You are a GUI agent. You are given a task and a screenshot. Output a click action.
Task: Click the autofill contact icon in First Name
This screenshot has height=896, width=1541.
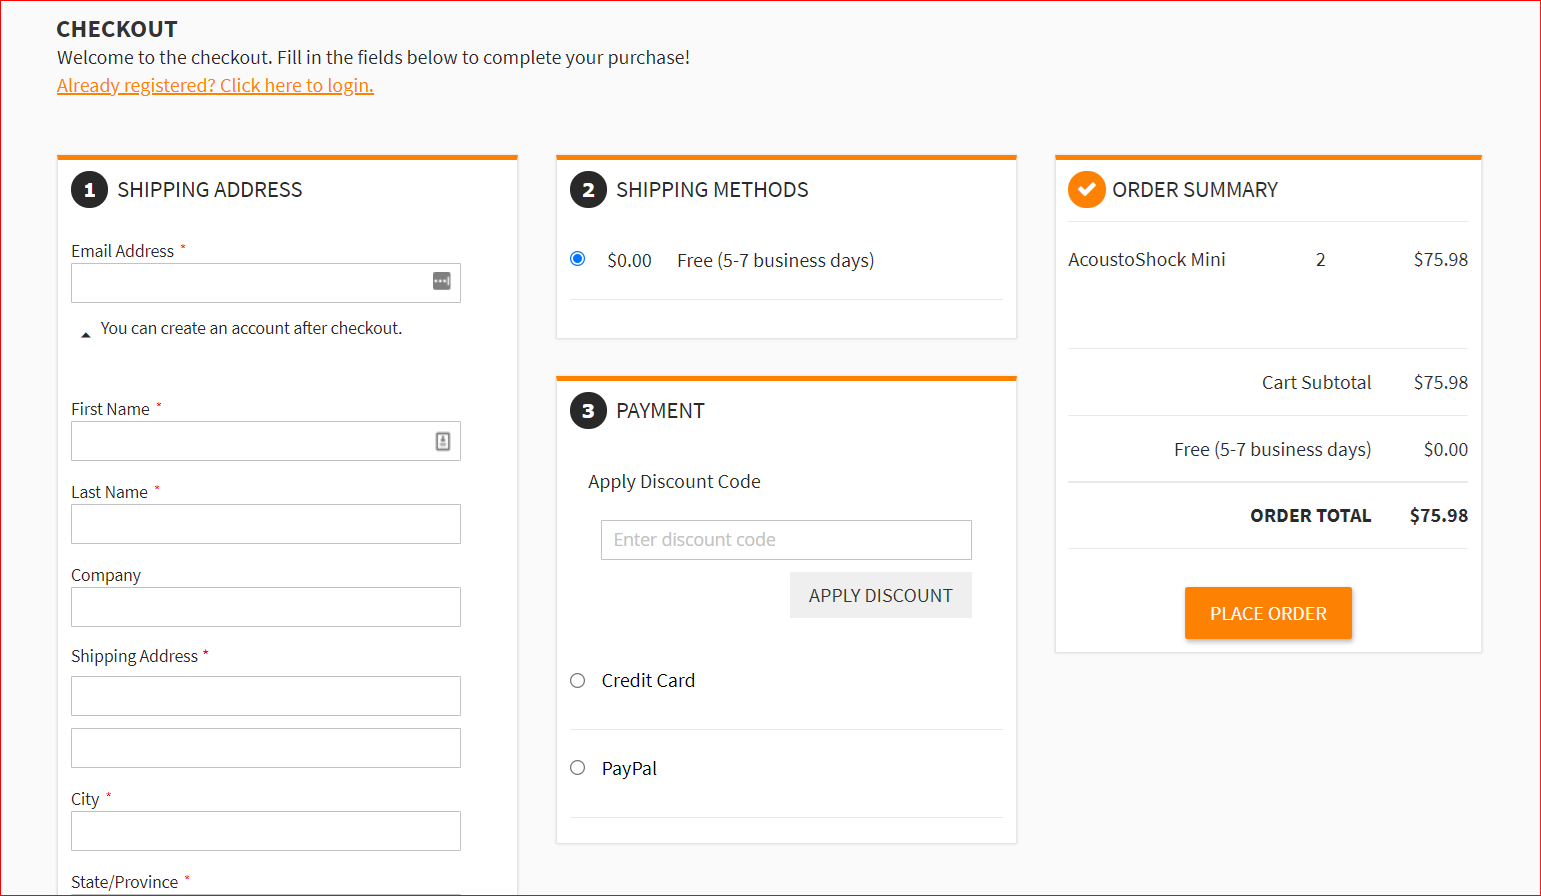point(443,441)
